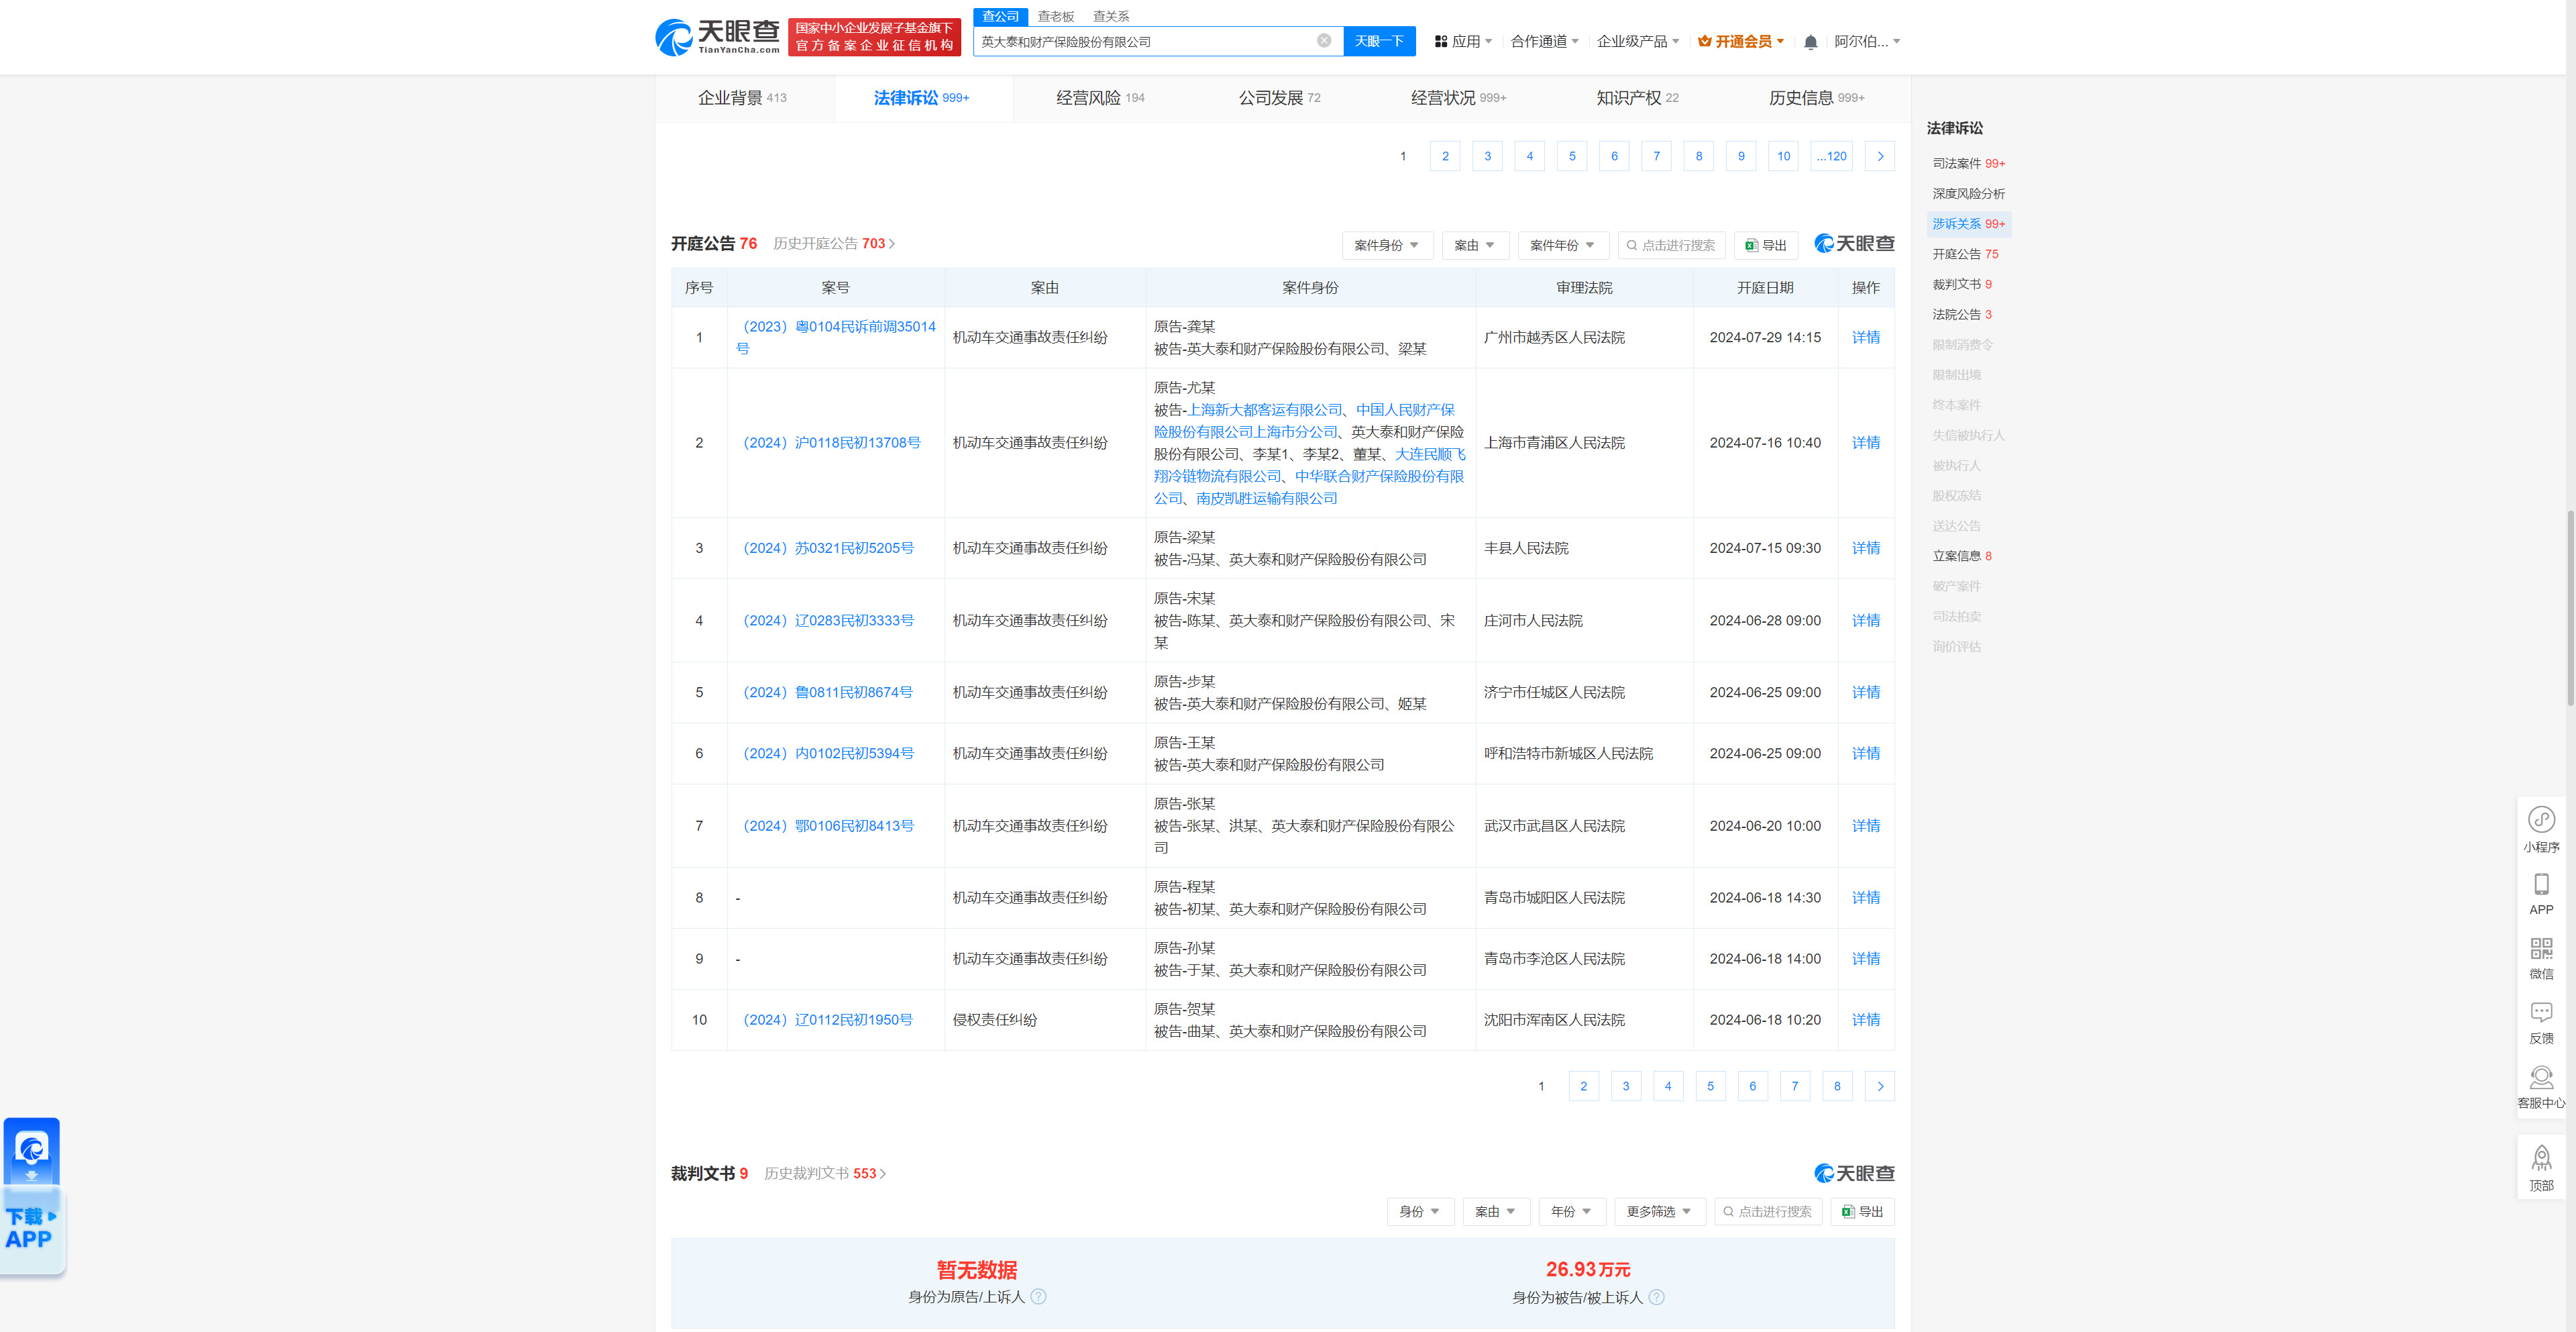Screen dimensions: 2576x1332
Task: Click the 天眼一下 search button
Action: point(1379,41)
